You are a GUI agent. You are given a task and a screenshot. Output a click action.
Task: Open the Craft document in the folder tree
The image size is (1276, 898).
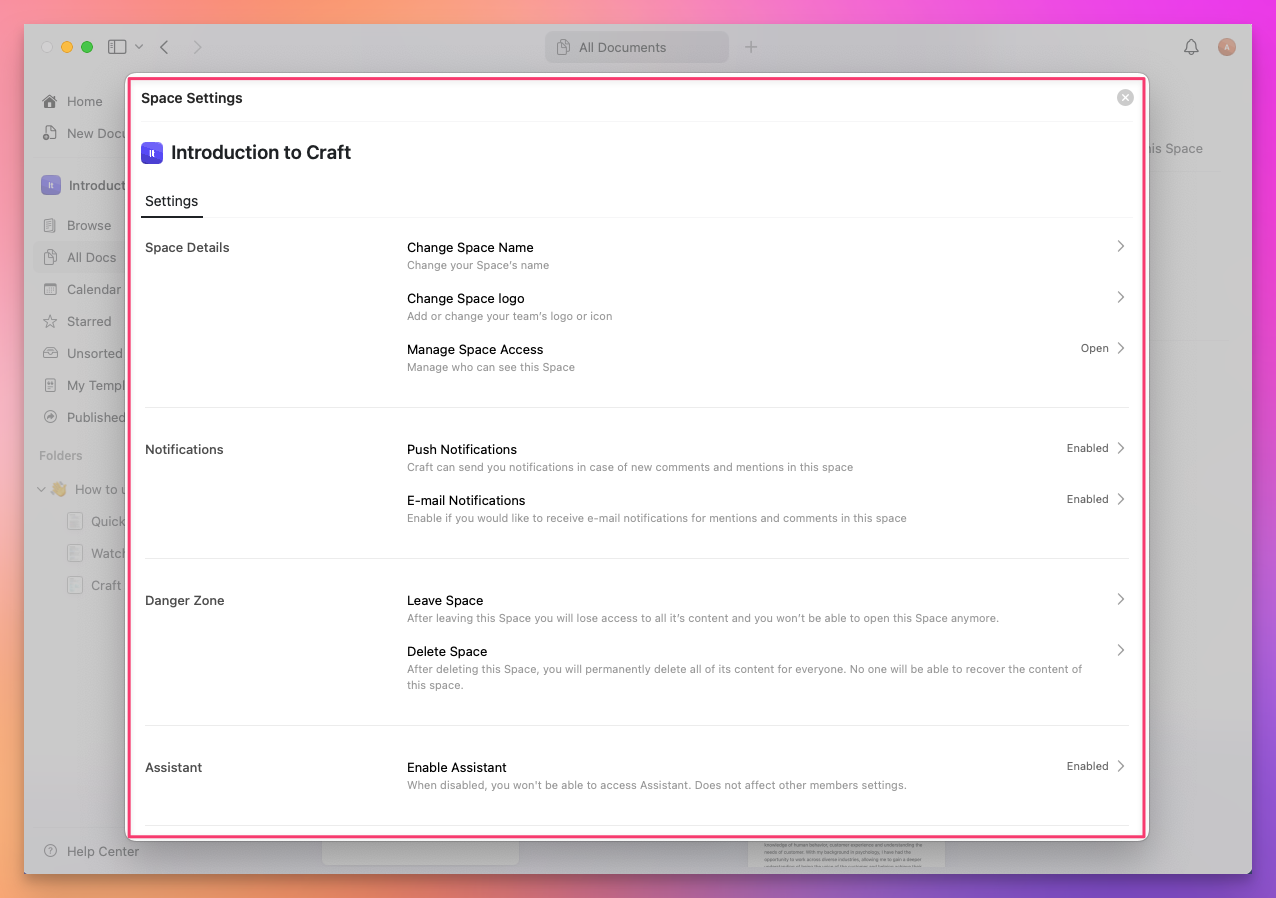pos(94,585)
